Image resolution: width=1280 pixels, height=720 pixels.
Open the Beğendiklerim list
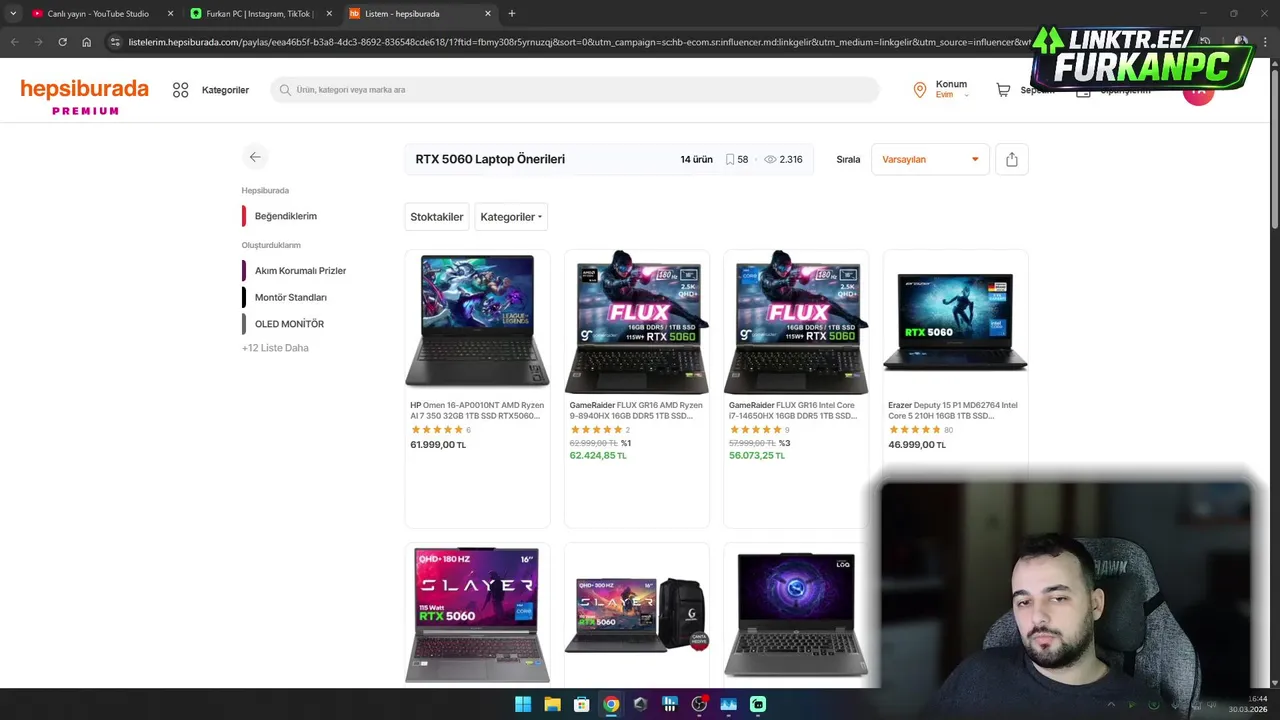point(286,216)
